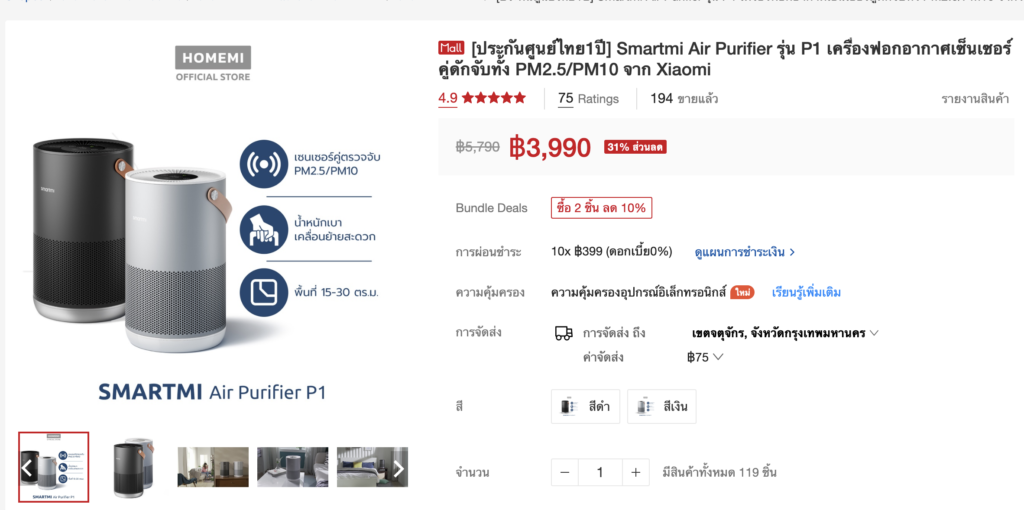Open the 75 Ratings section
The width and height of the screenshot is (1024, 510).
588,99
